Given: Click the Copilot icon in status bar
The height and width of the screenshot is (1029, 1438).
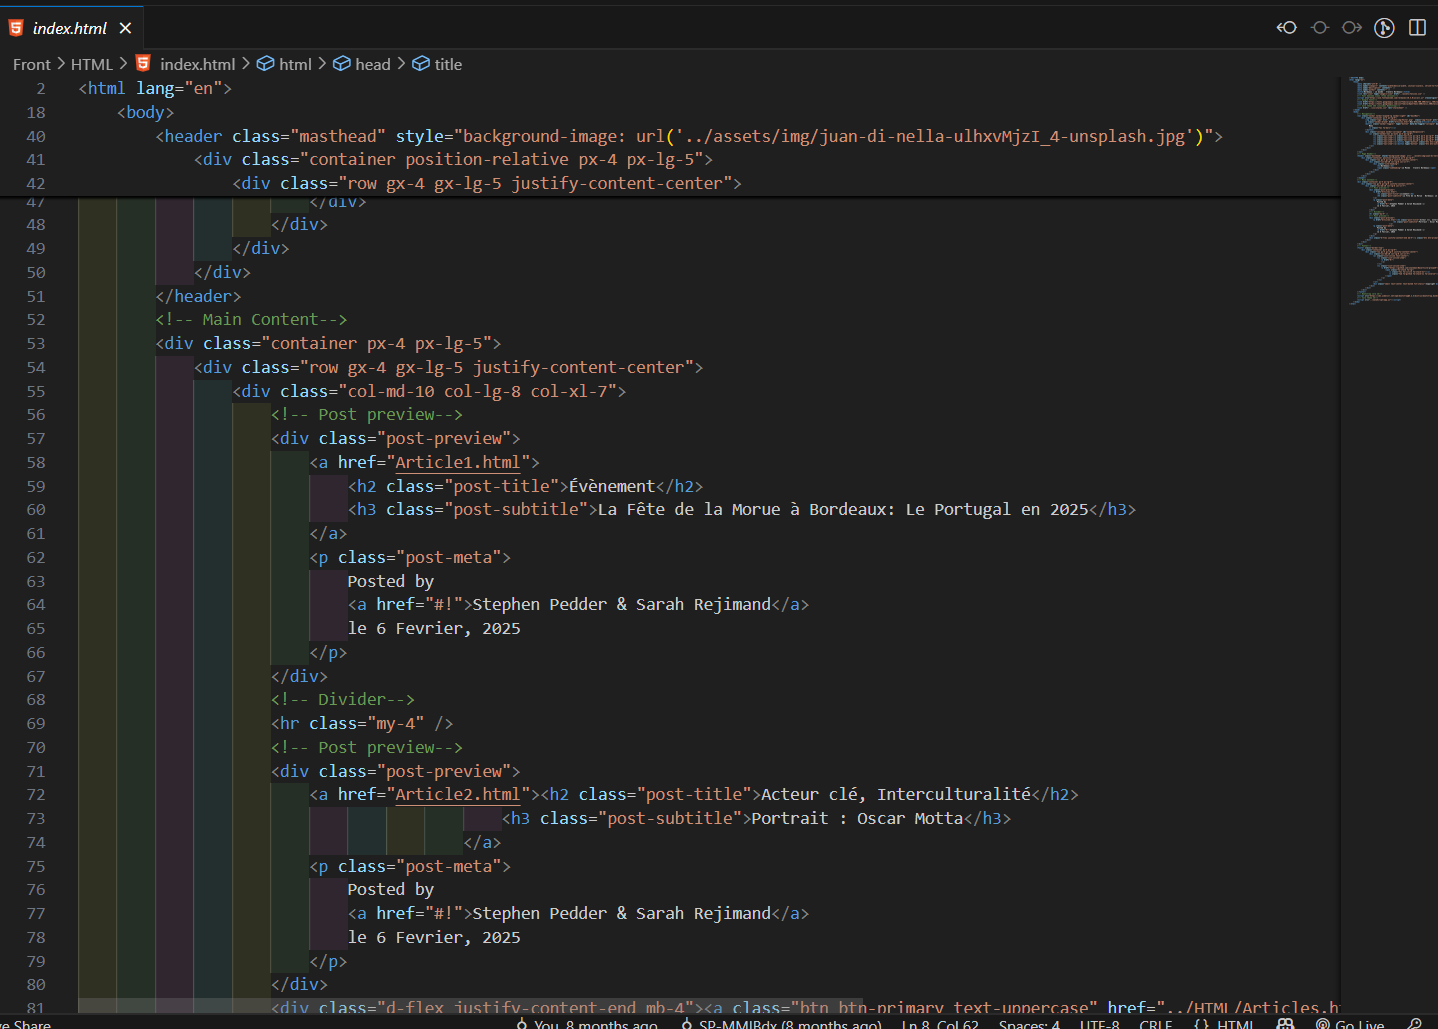Looking at the screenshot, I should (x=1285, y=1023).
